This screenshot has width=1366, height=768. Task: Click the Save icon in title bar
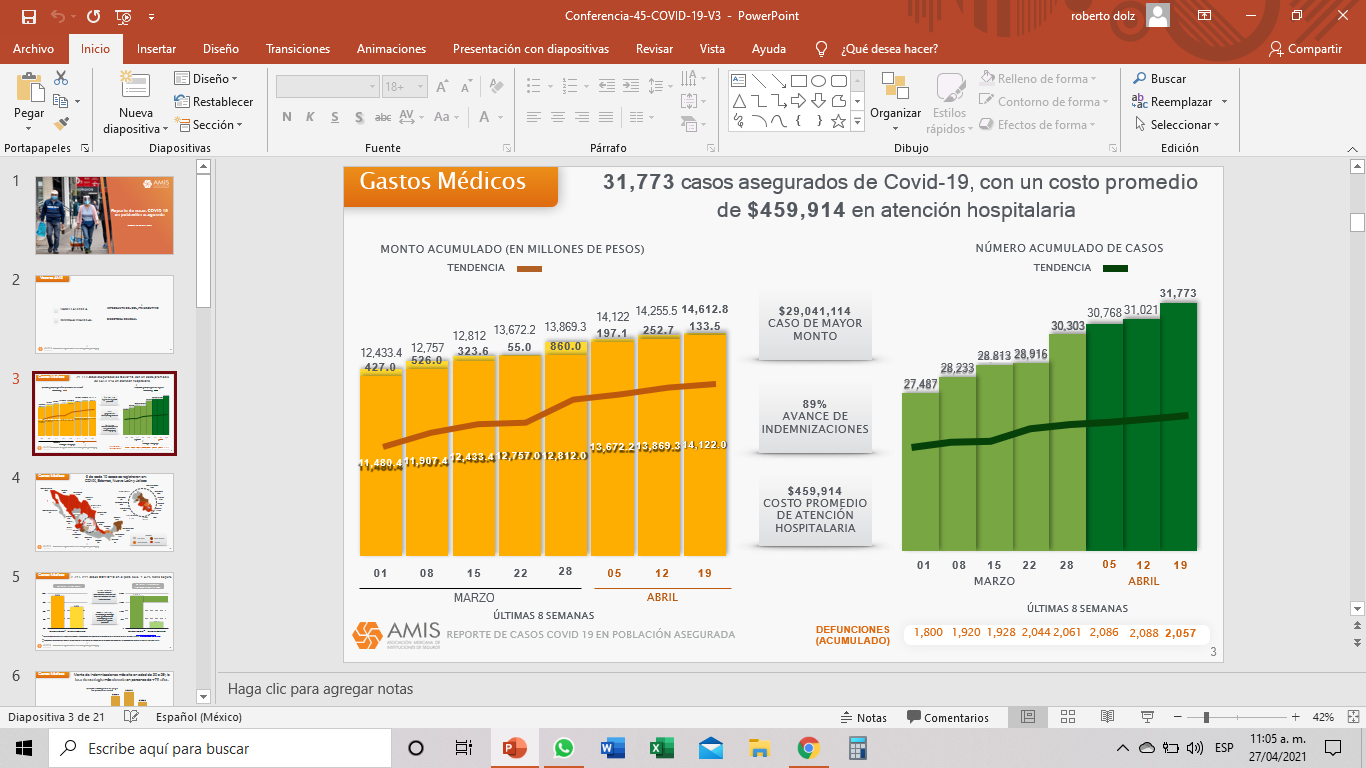[29, 16]
